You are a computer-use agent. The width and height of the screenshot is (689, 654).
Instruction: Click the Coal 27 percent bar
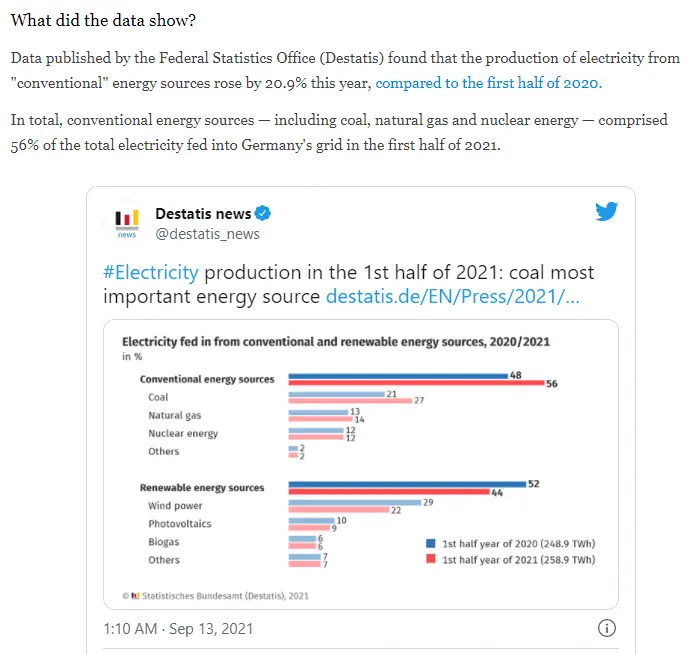click(350, 401)
